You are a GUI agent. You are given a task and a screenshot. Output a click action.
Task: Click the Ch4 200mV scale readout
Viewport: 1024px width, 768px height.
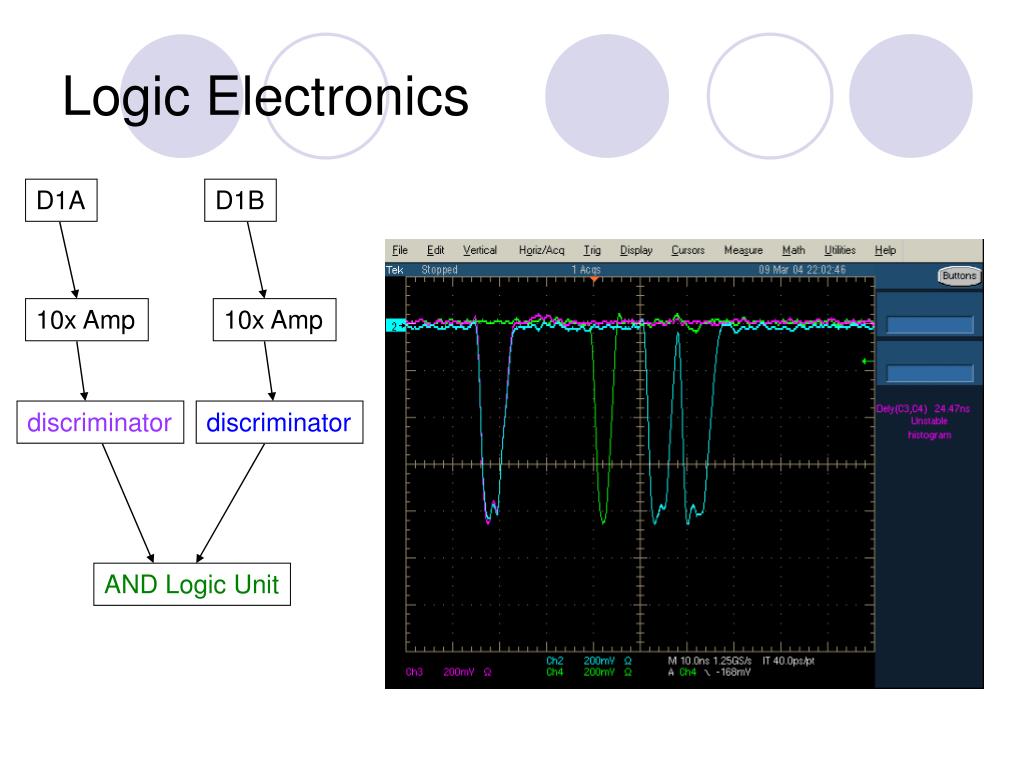[x=589, y=672]
